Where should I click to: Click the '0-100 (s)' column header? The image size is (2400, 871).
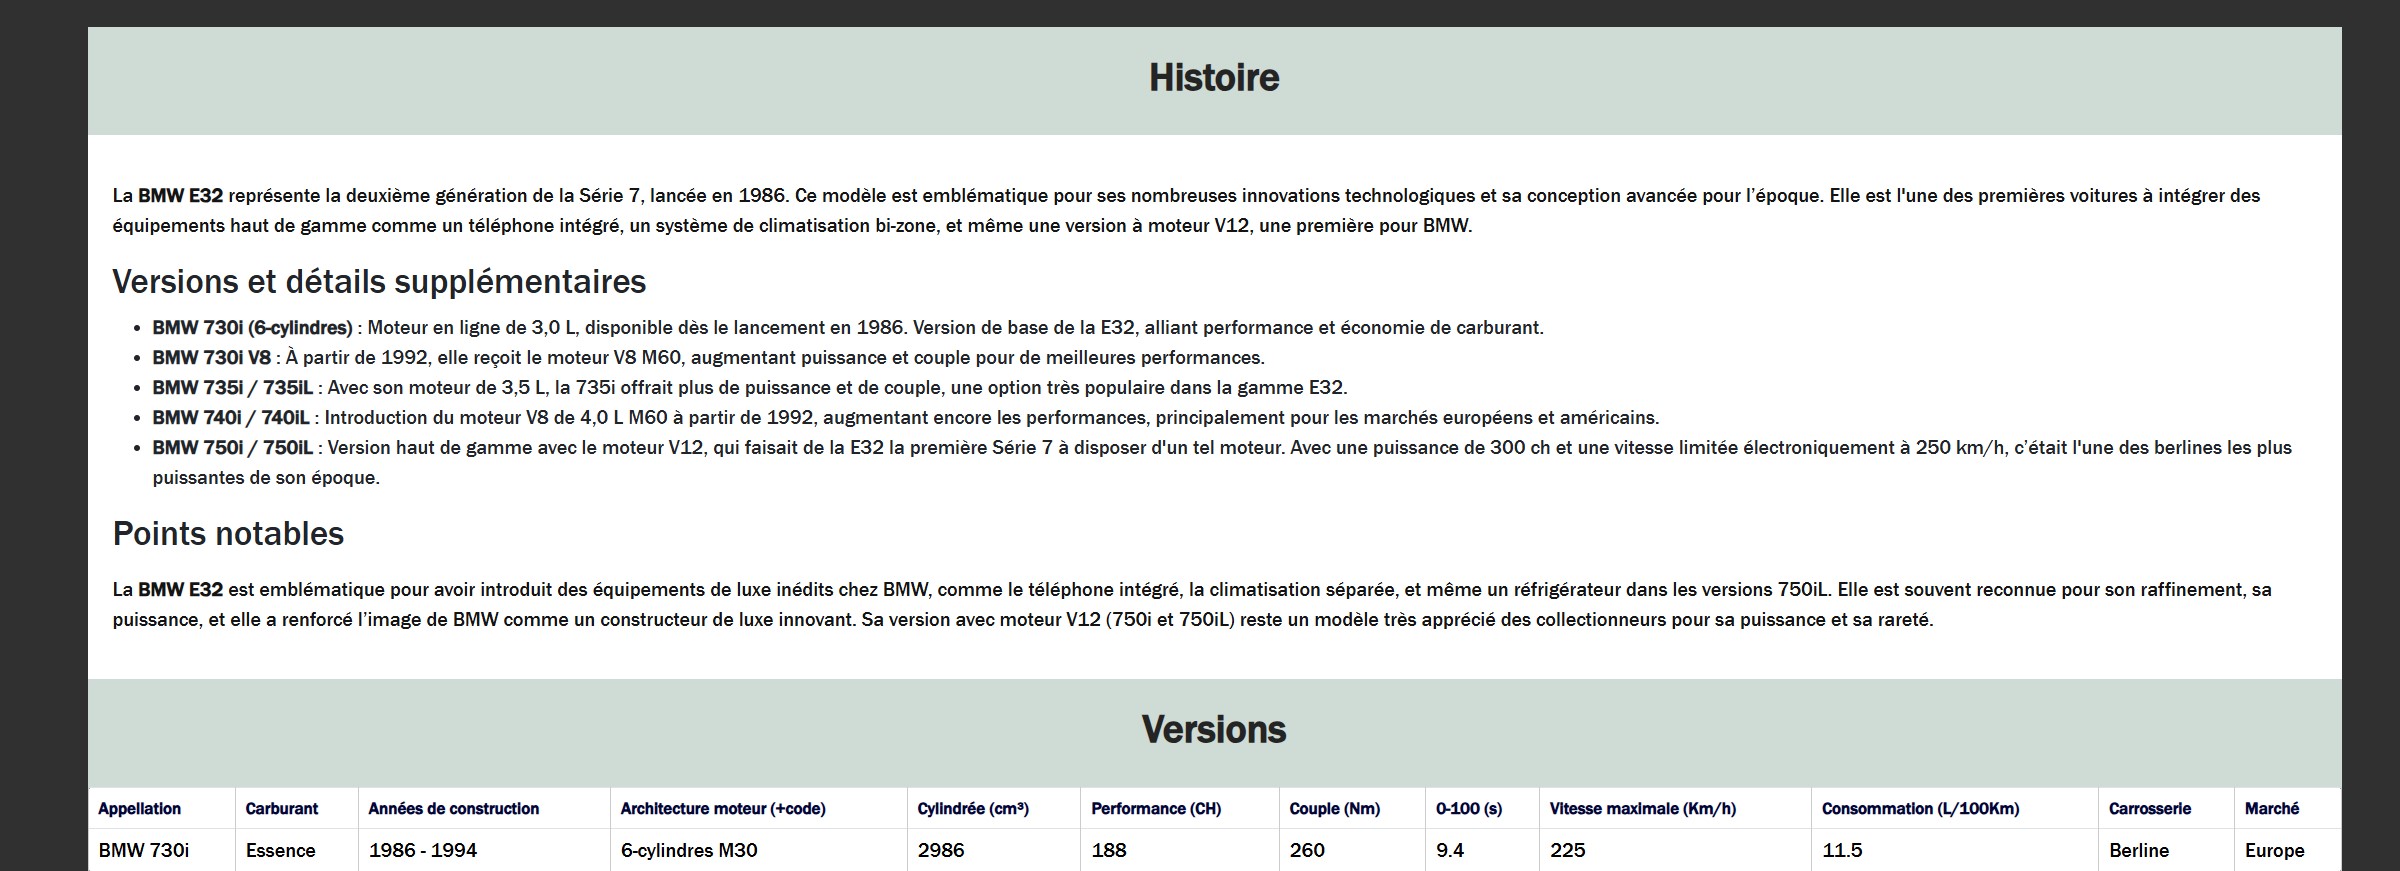coord(1468,809)
